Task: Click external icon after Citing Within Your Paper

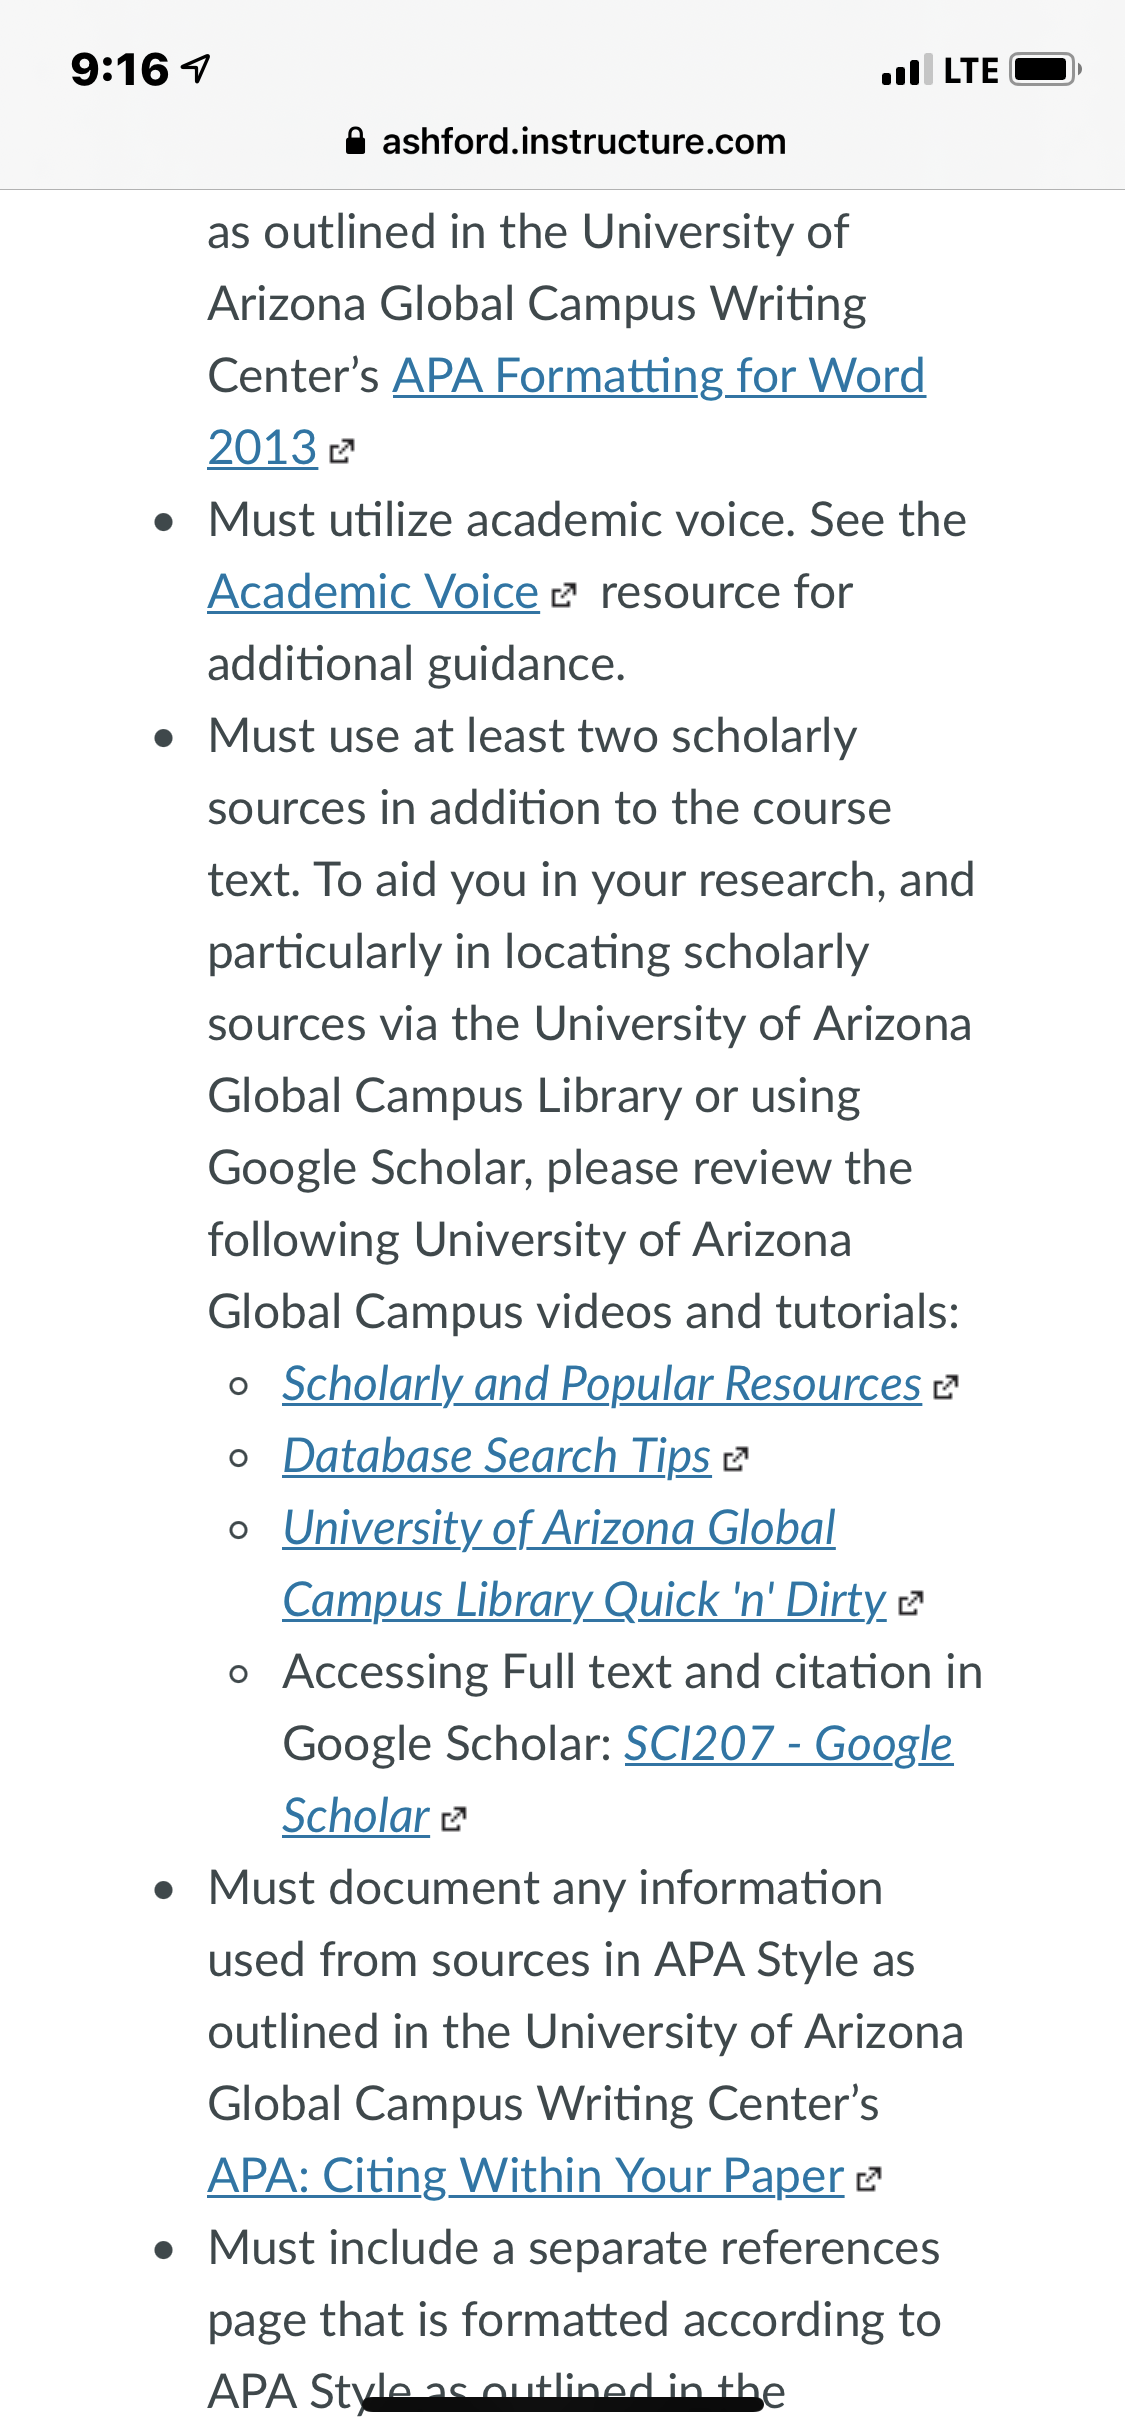Action: (x=869, y=2179)
